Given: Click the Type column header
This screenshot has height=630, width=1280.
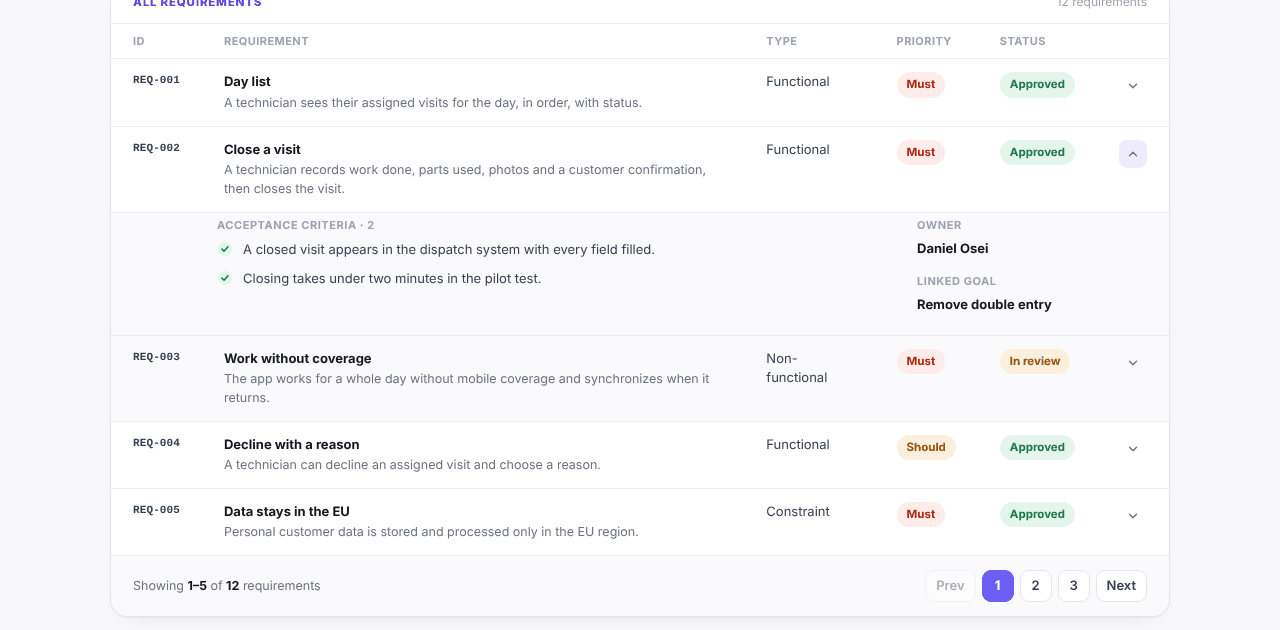Looking at the screenshot, I should click(x=782, y=41).
